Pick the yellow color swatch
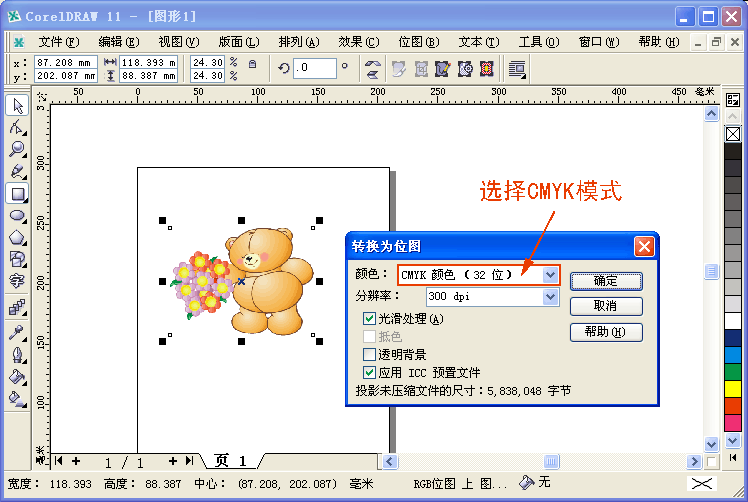 pos(733,389)
